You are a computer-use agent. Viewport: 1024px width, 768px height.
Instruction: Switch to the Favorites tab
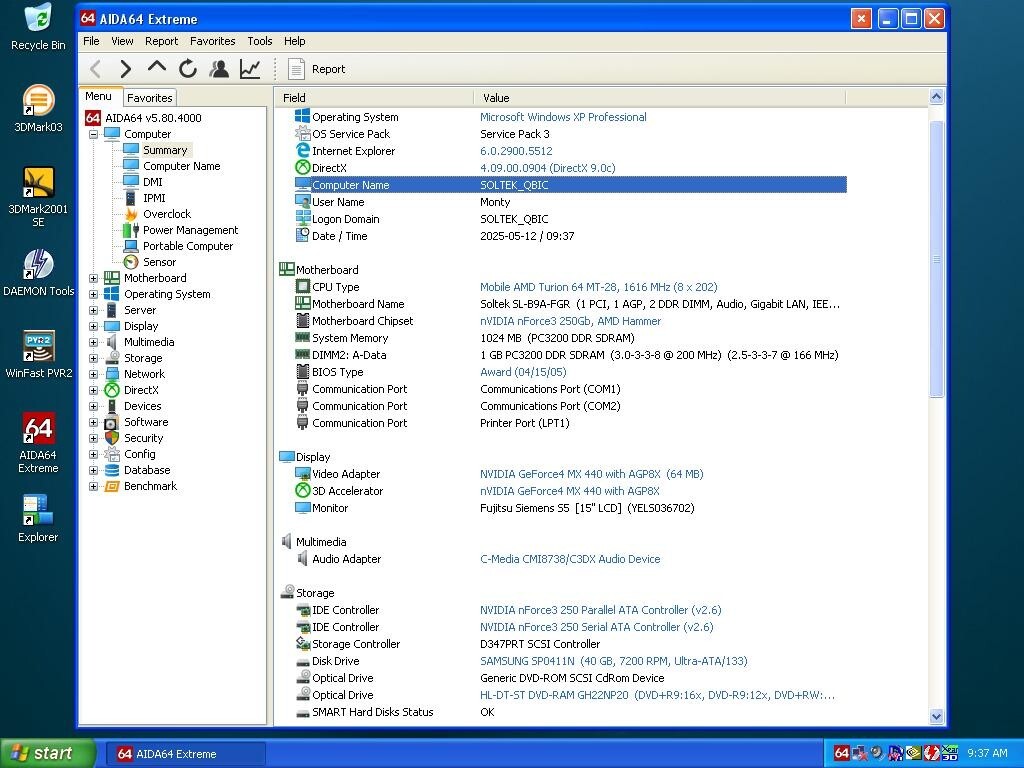150,97
